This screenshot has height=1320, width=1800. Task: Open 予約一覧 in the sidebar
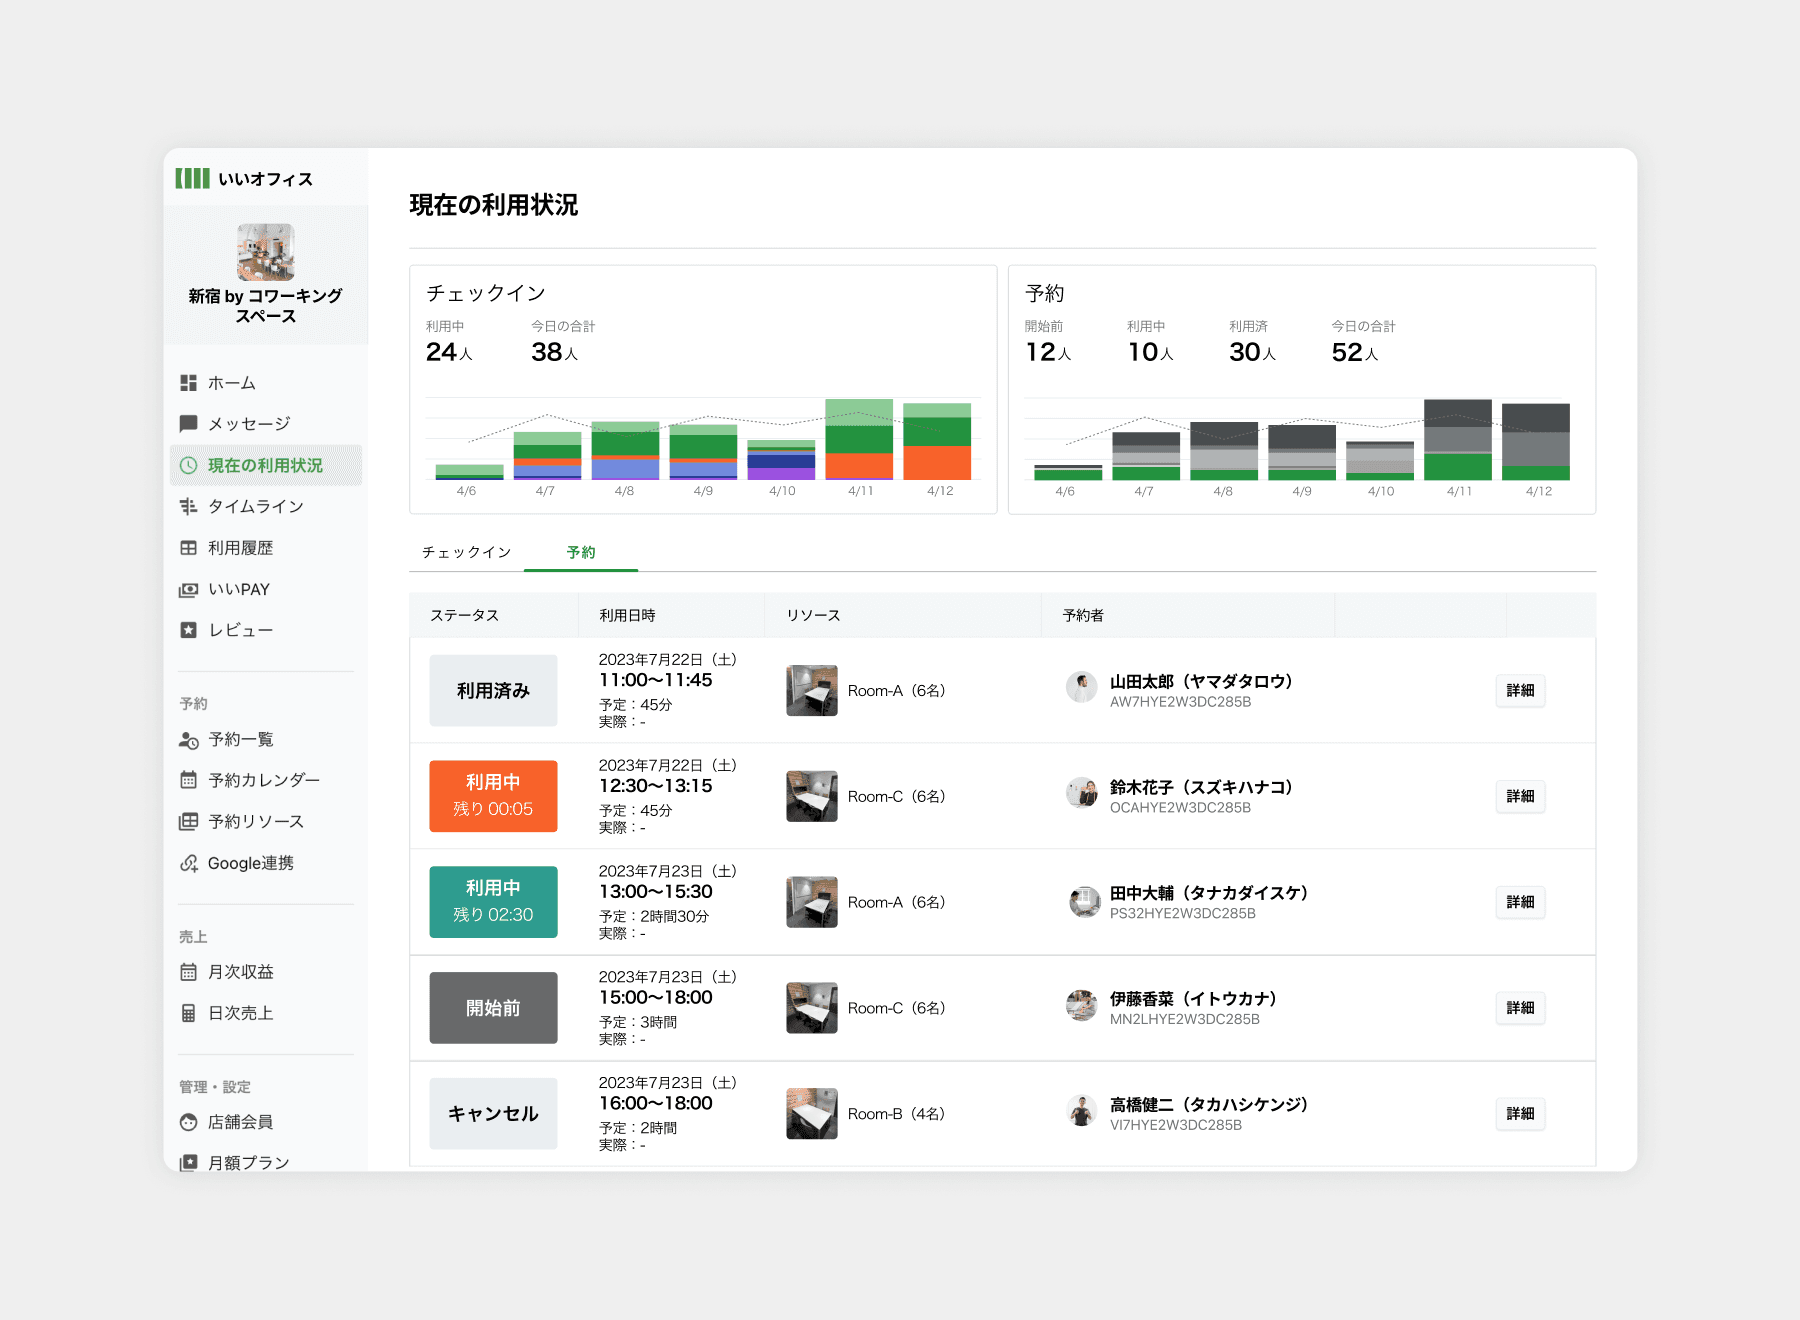[x=240, y=739]
